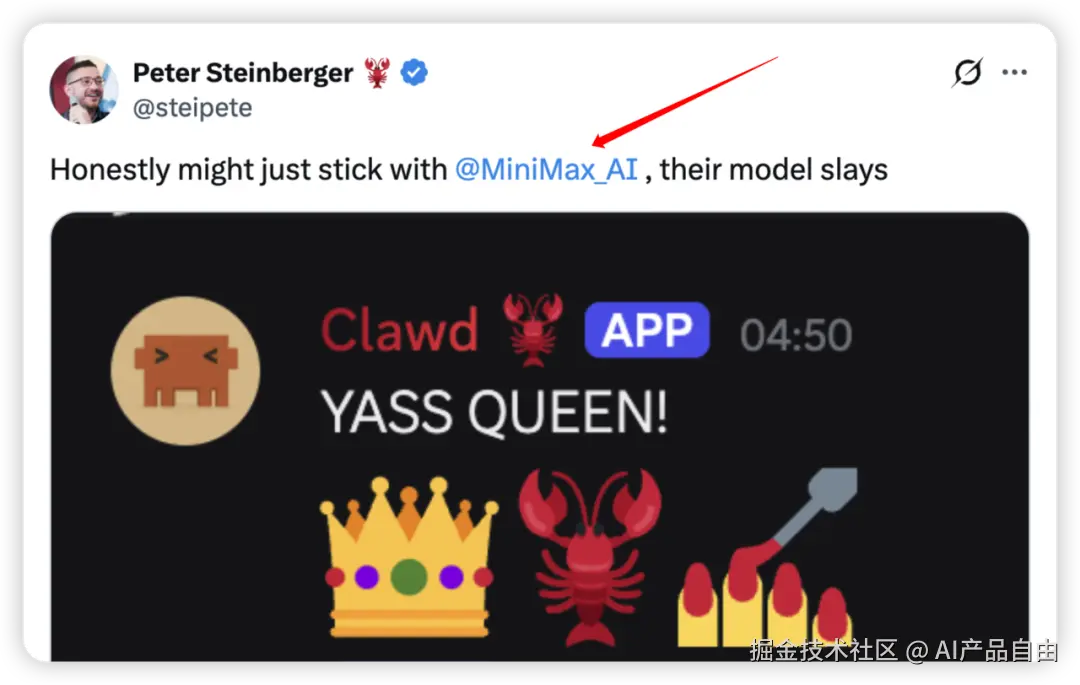1080x685 pixels.
Task: Open the three-dot more options menu
Action: (x=1014, y=72)
